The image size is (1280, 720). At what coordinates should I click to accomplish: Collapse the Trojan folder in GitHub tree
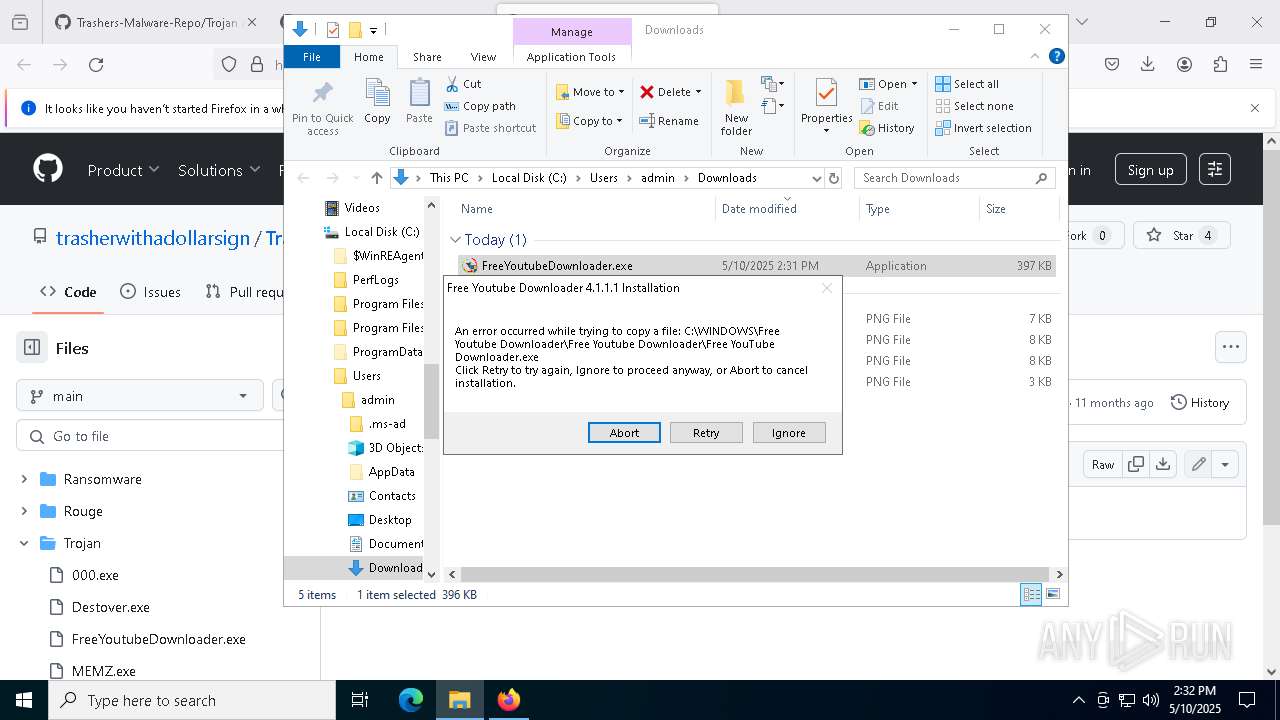point(24,543)
